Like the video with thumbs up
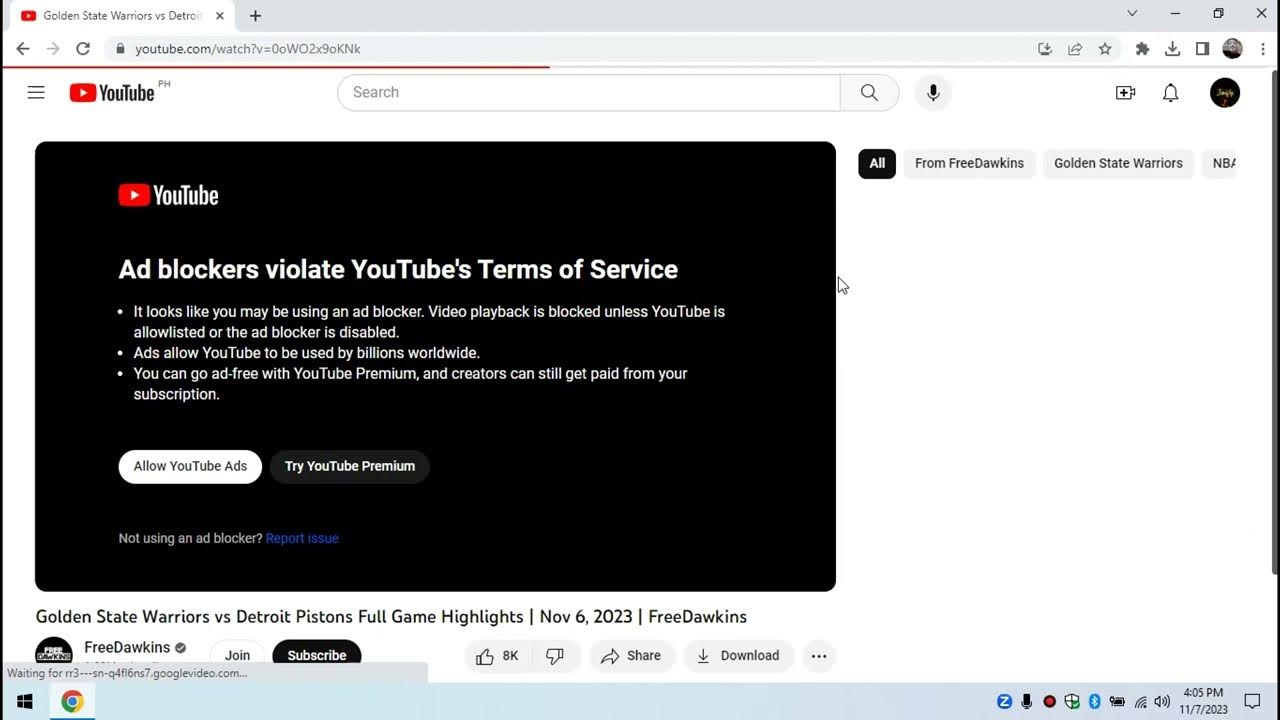The width and height of the screenshot is (1280, 720). coord(497,656)
